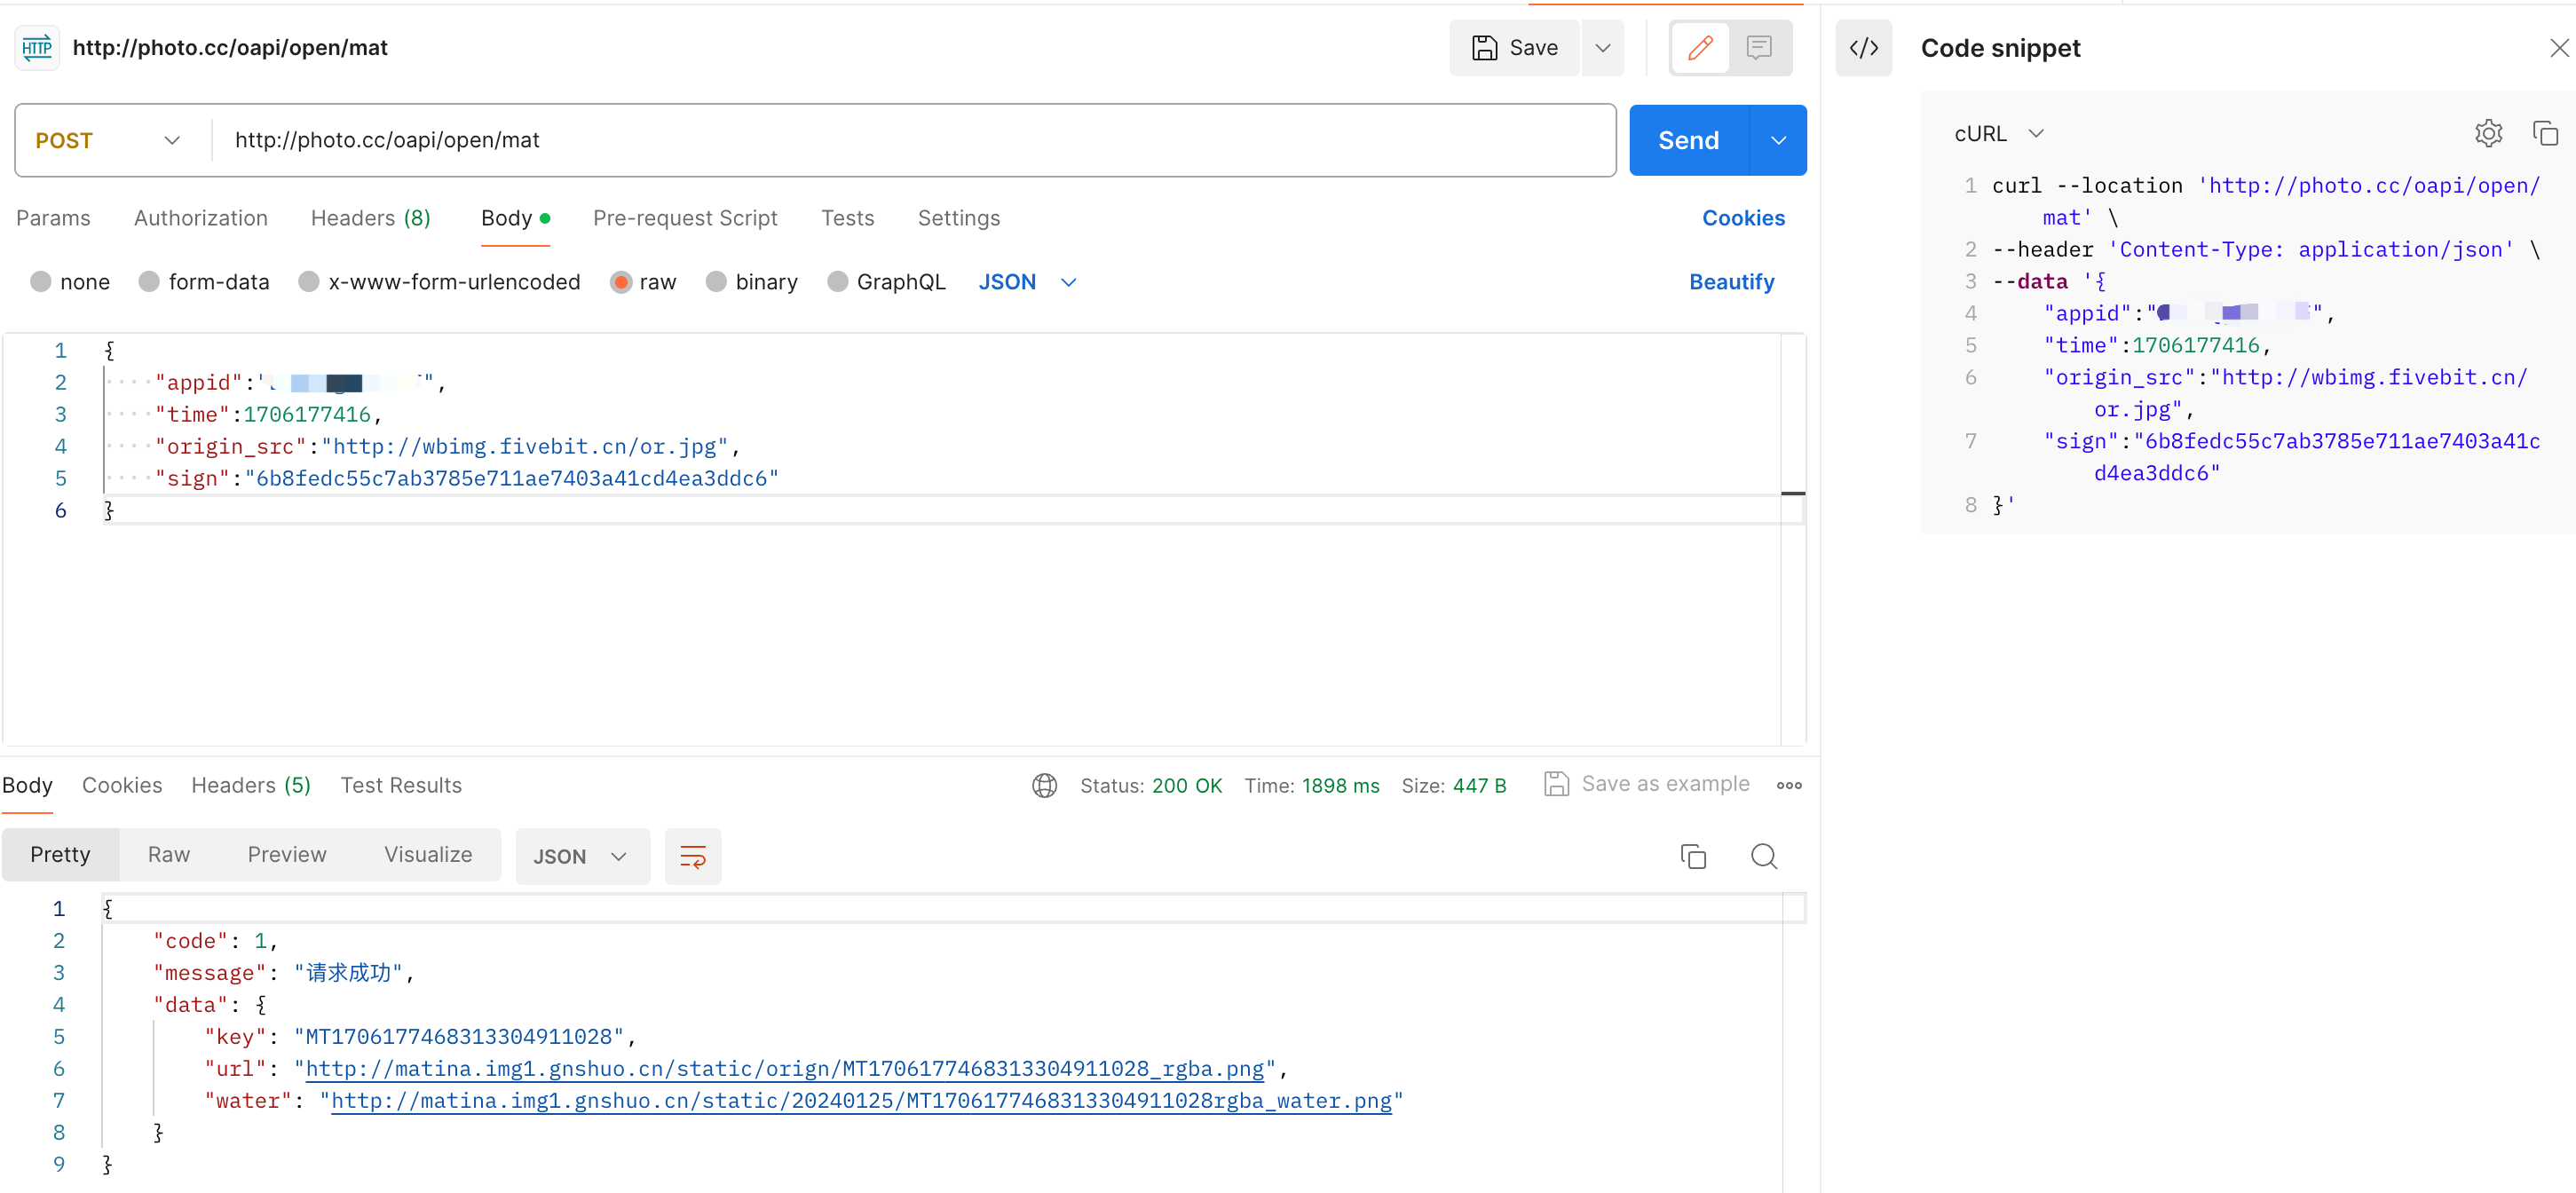
Task: Click the network globe icon
Action: (x=1044, y=785)
